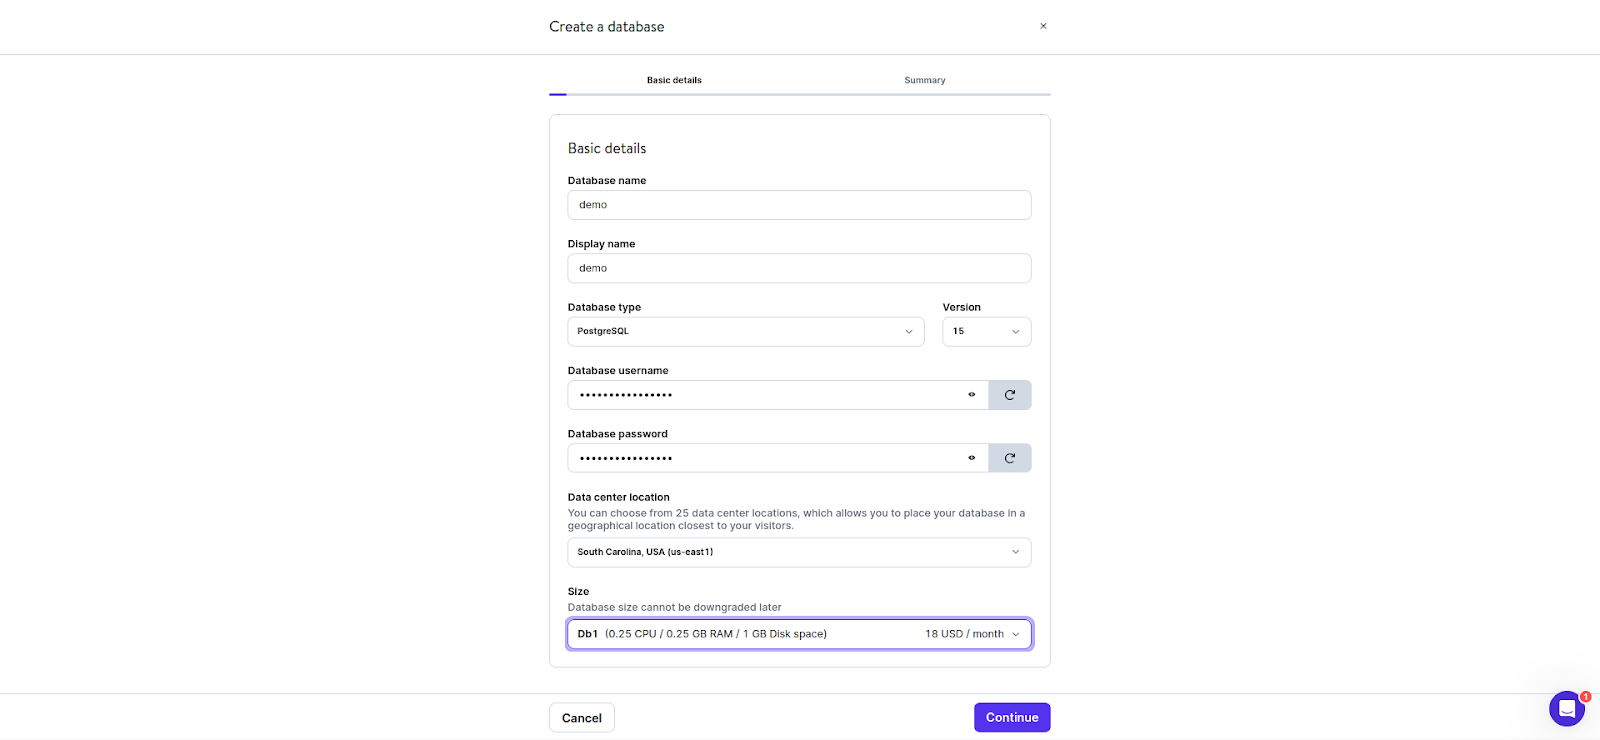Expand the Db1 size dropdown

tap(799, 634)
